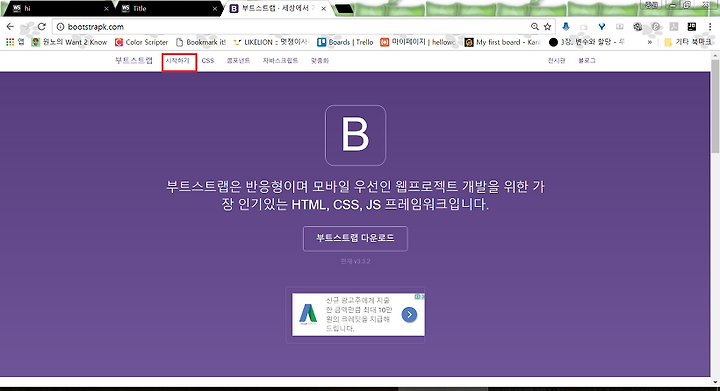720x391 pixels.
Task: Go back with the browser back arrow
Action: [10, 27]
